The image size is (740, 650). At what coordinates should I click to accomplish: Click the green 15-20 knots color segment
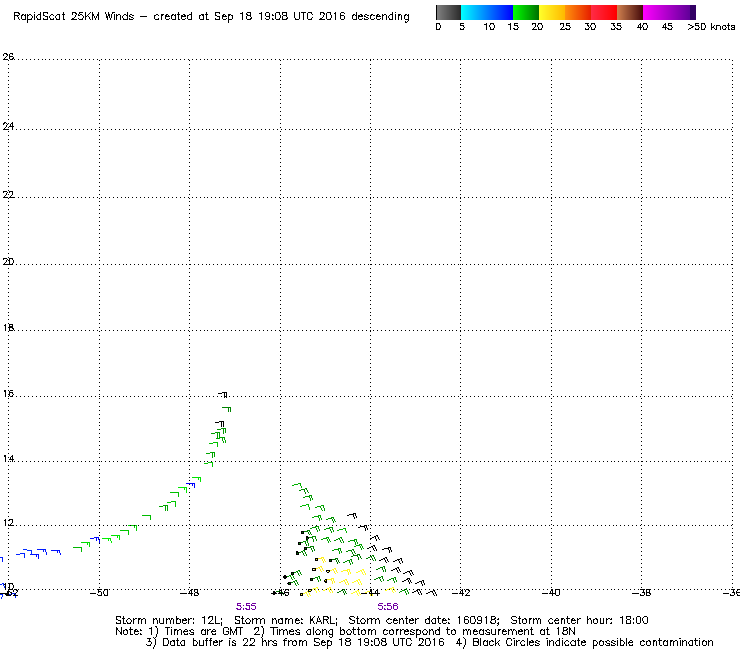526,12
